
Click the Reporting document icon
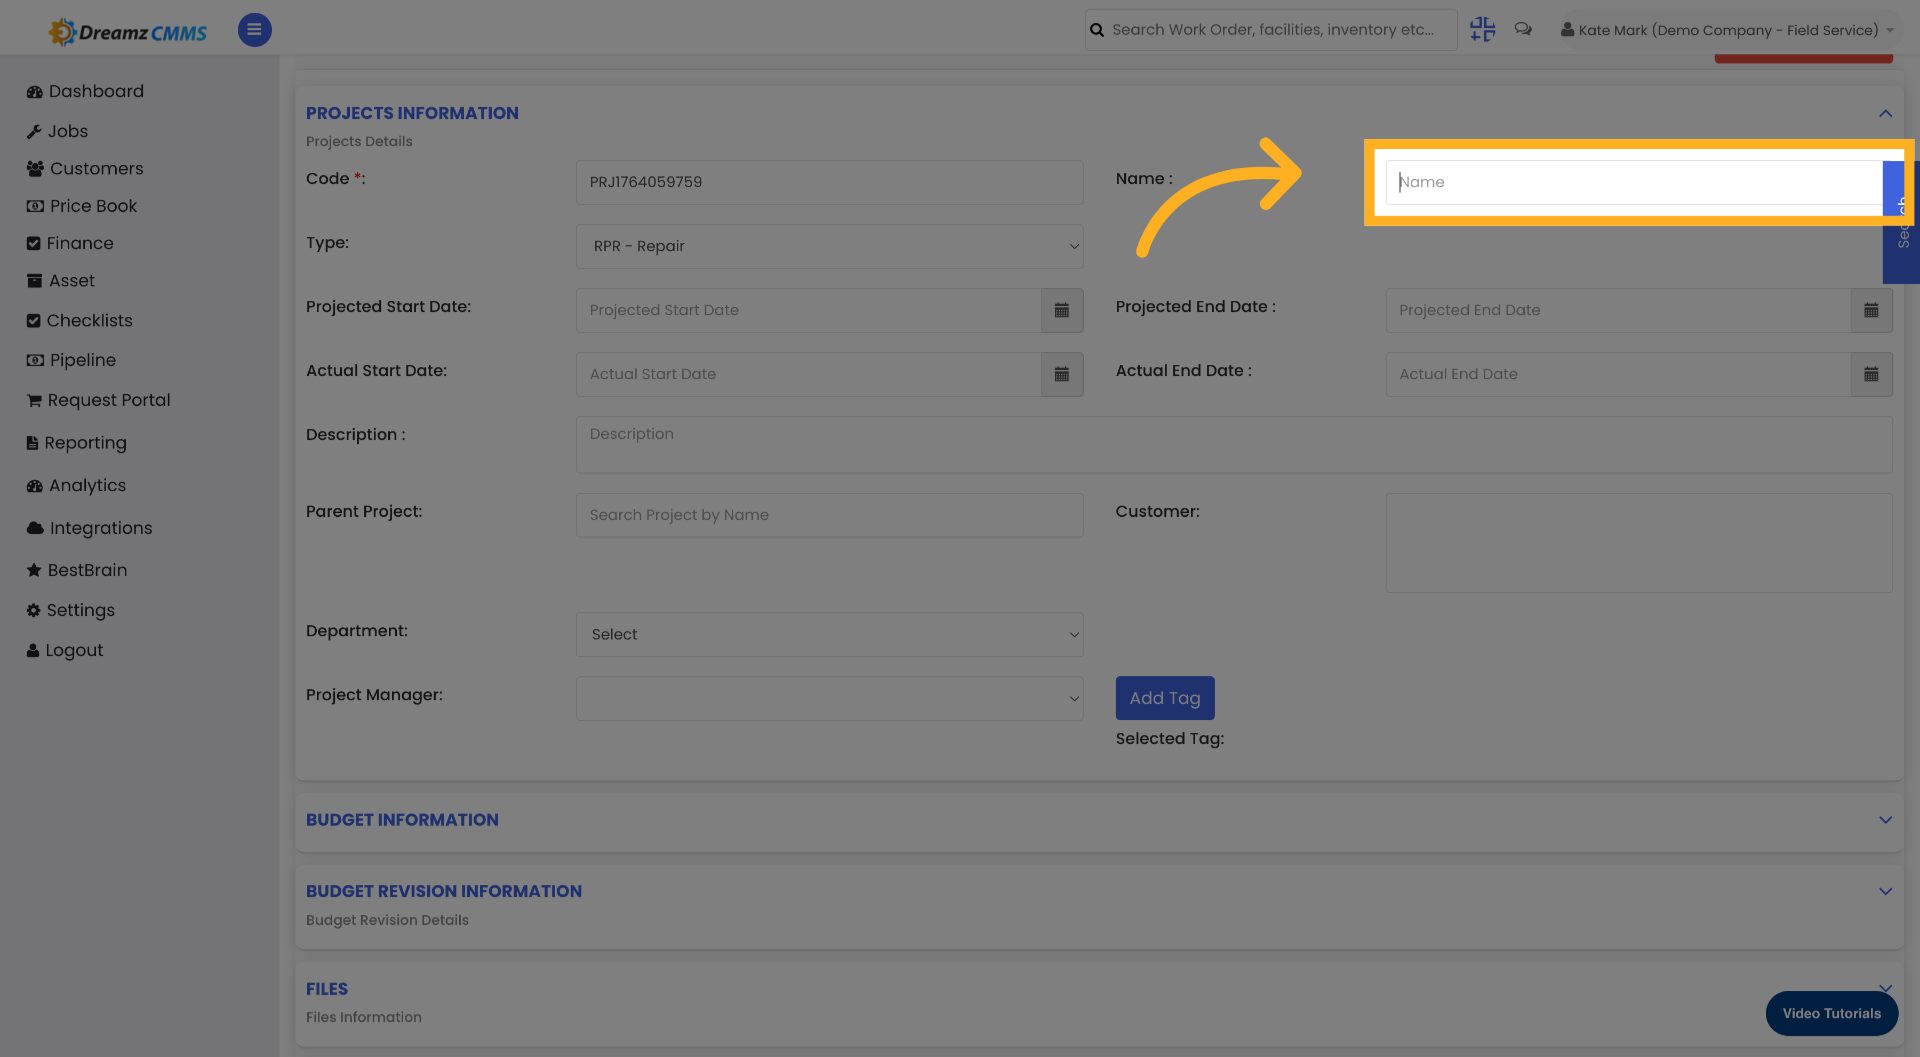point(33,443)
